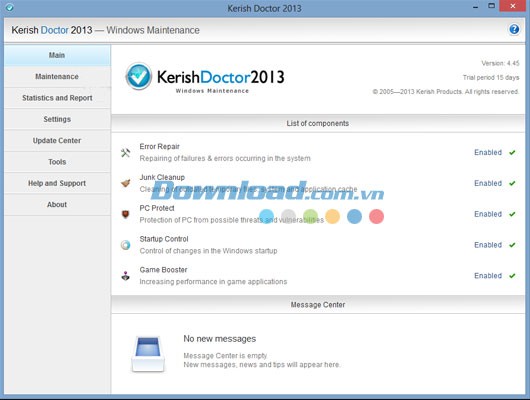Click the 'Message Center' header
530x400 pixels.
tap(318, 305)
